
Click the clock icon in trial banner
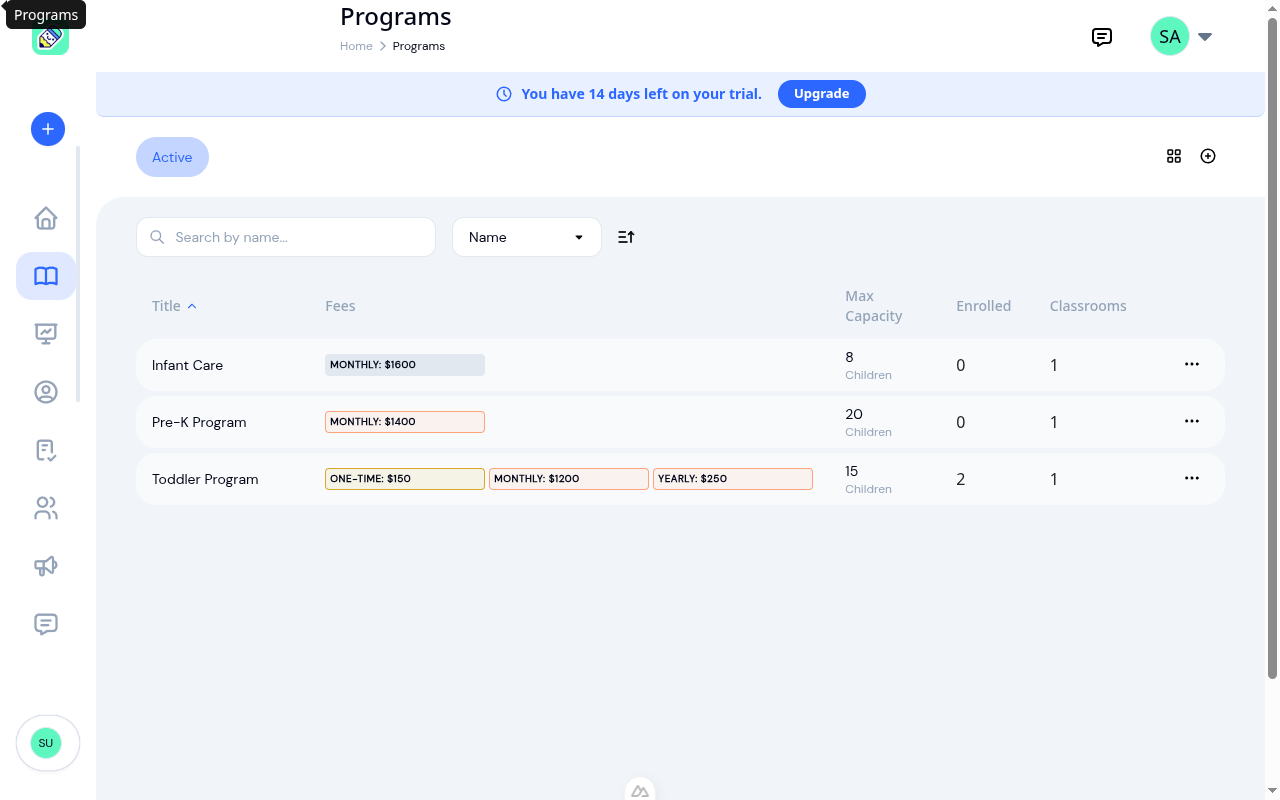click(x=504, y=94)
